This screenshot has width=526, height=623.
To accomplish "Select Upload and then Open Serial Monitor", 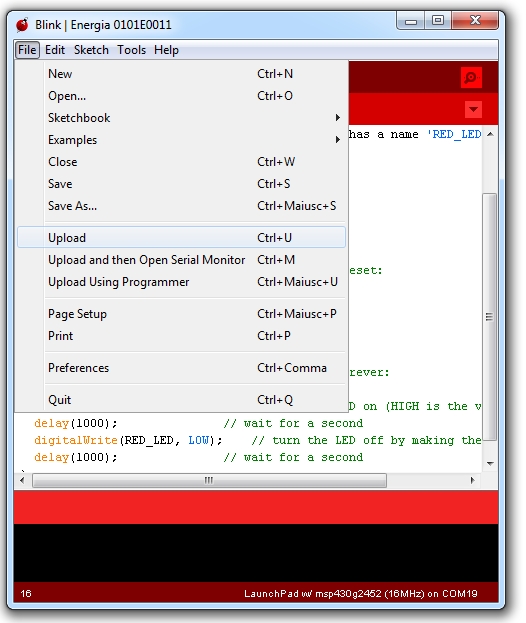I will point(182,260).
